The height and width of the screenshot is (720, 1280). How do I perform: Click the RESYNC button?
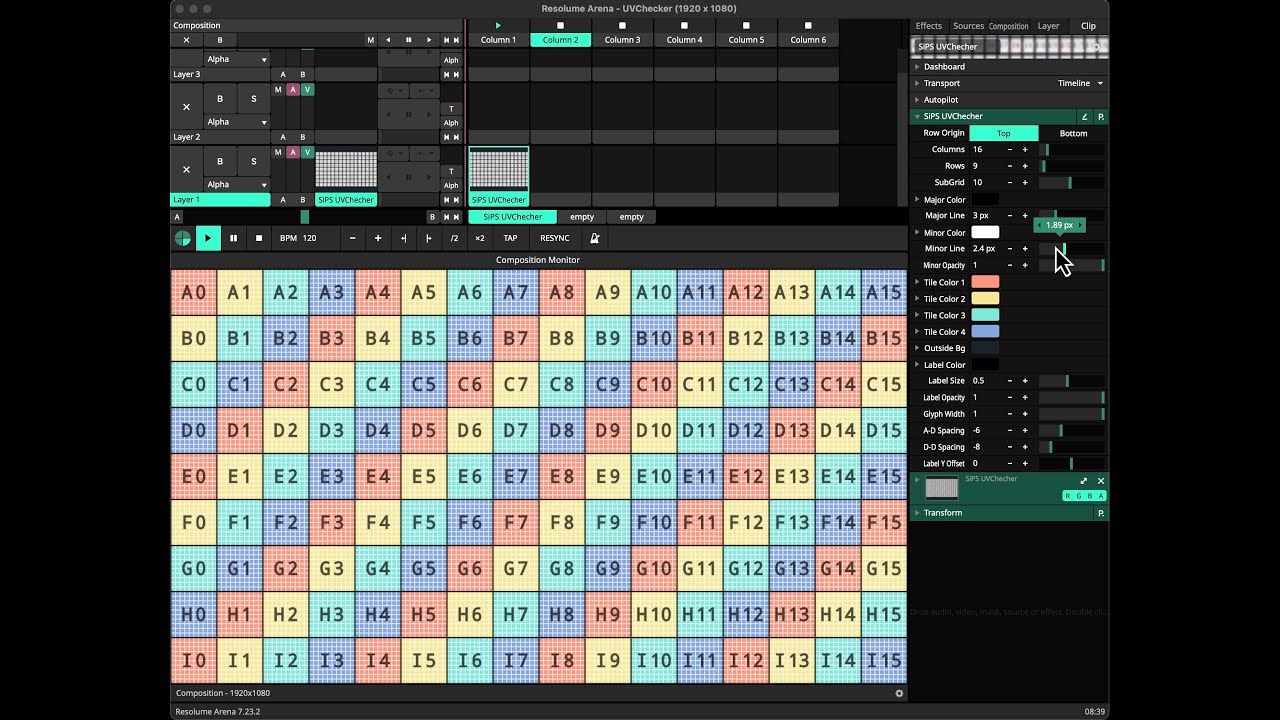[x=555, y=238]
